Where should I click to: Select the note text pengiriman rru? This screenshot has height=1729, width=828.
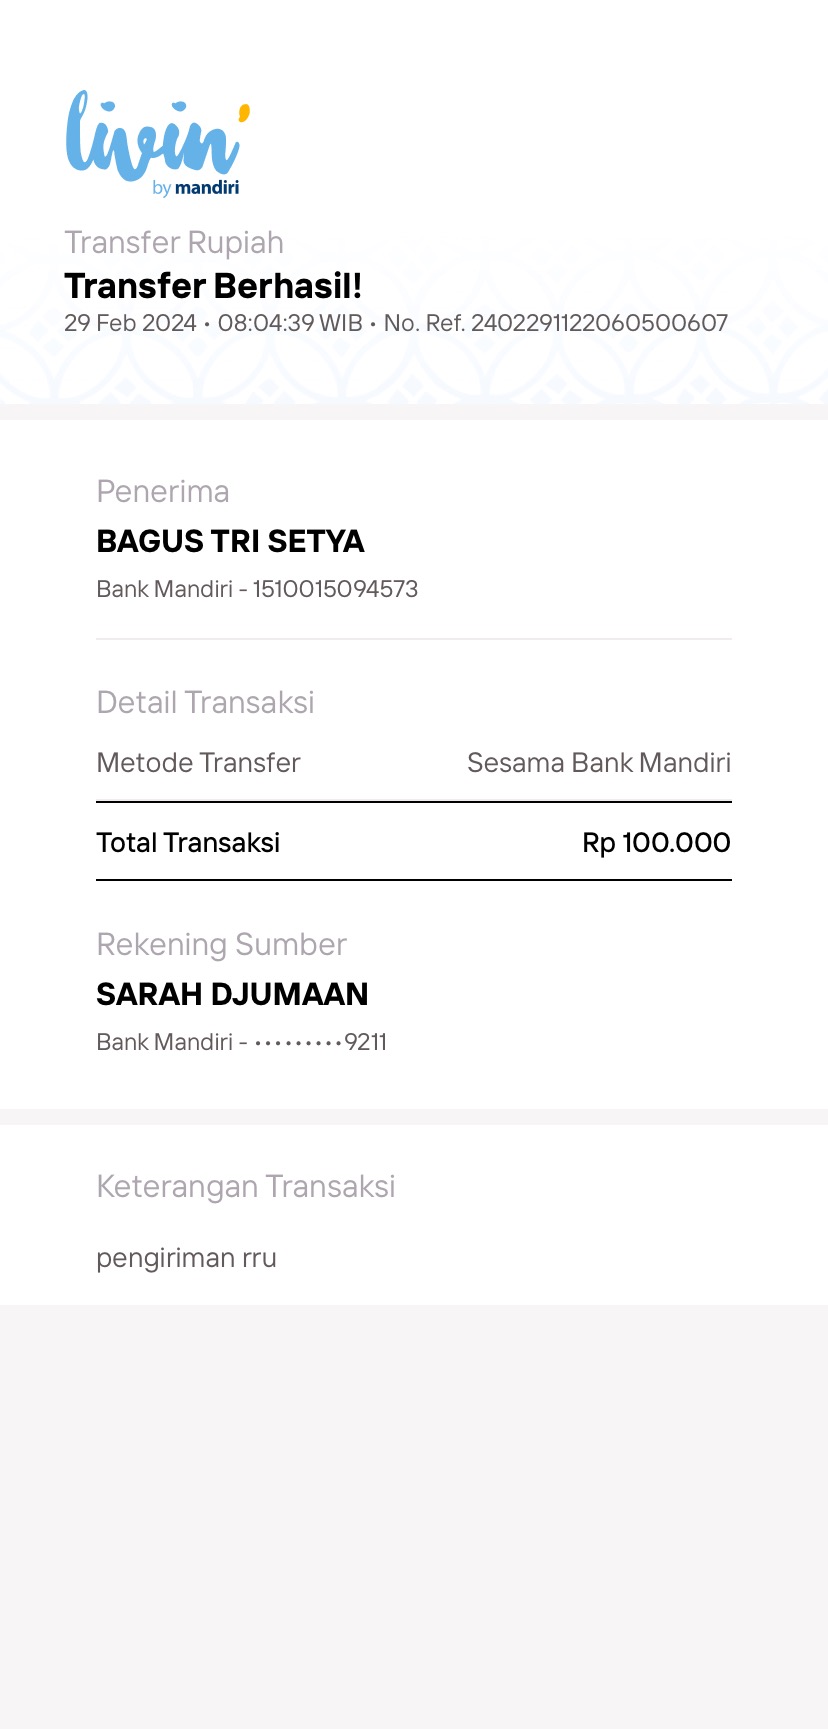(186, 1258)
